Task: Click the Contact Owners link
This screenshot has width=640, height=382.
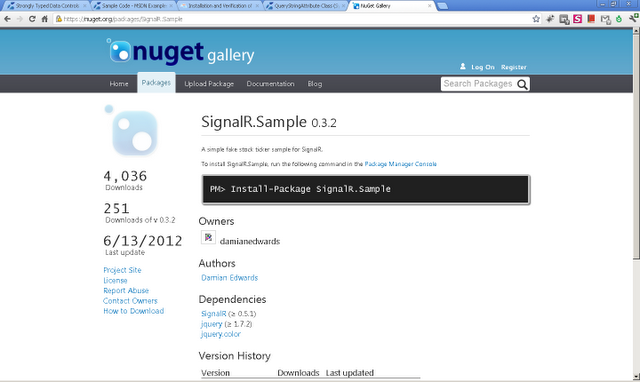Action: (130, 301)
